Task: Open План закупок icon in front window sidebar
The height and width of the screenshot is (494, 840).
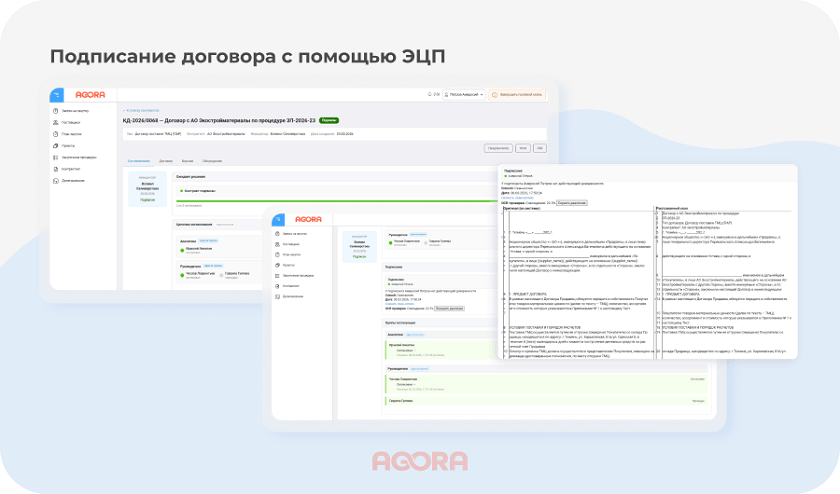Action: tap(278, 255)
